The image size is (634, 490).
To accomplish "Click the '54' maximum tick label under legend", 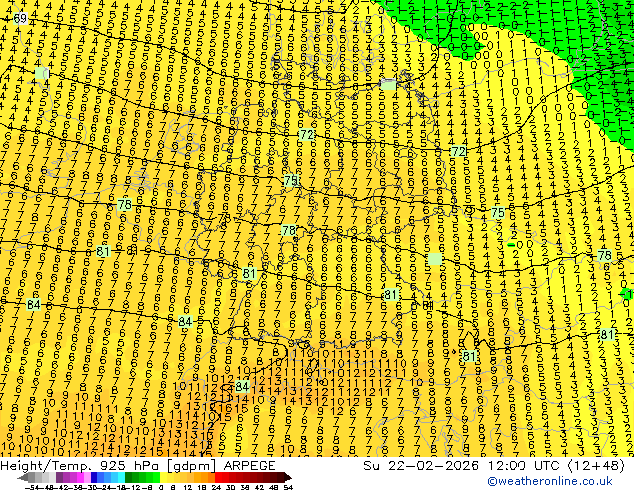I will [288, 487].
